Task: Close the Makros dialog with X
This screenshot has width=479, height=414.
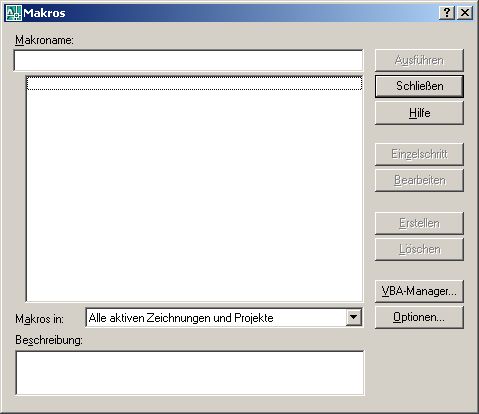Action: click(x=465, y=13)
